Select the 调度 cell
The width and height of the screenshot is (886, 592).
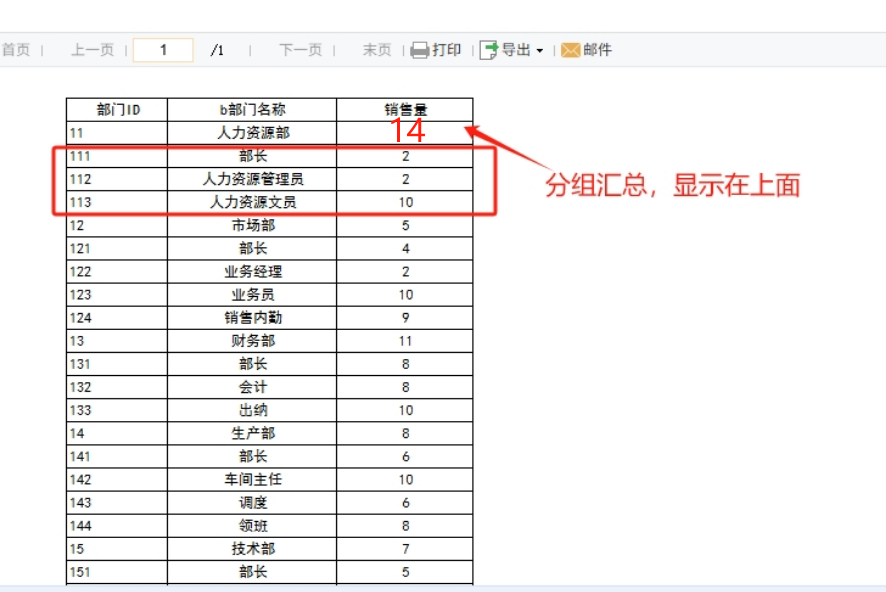252,503
